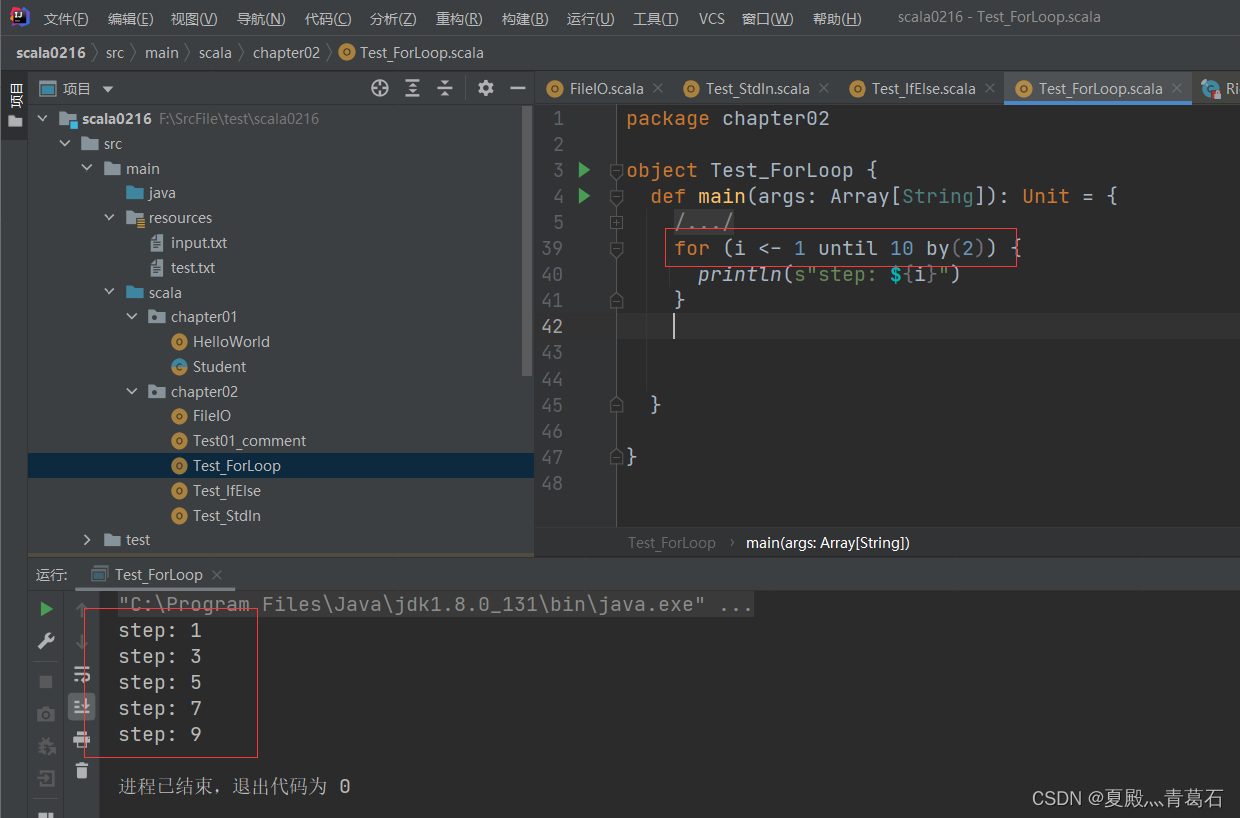
Task: Open the 文件(F) menu
Action: [66, 19]
